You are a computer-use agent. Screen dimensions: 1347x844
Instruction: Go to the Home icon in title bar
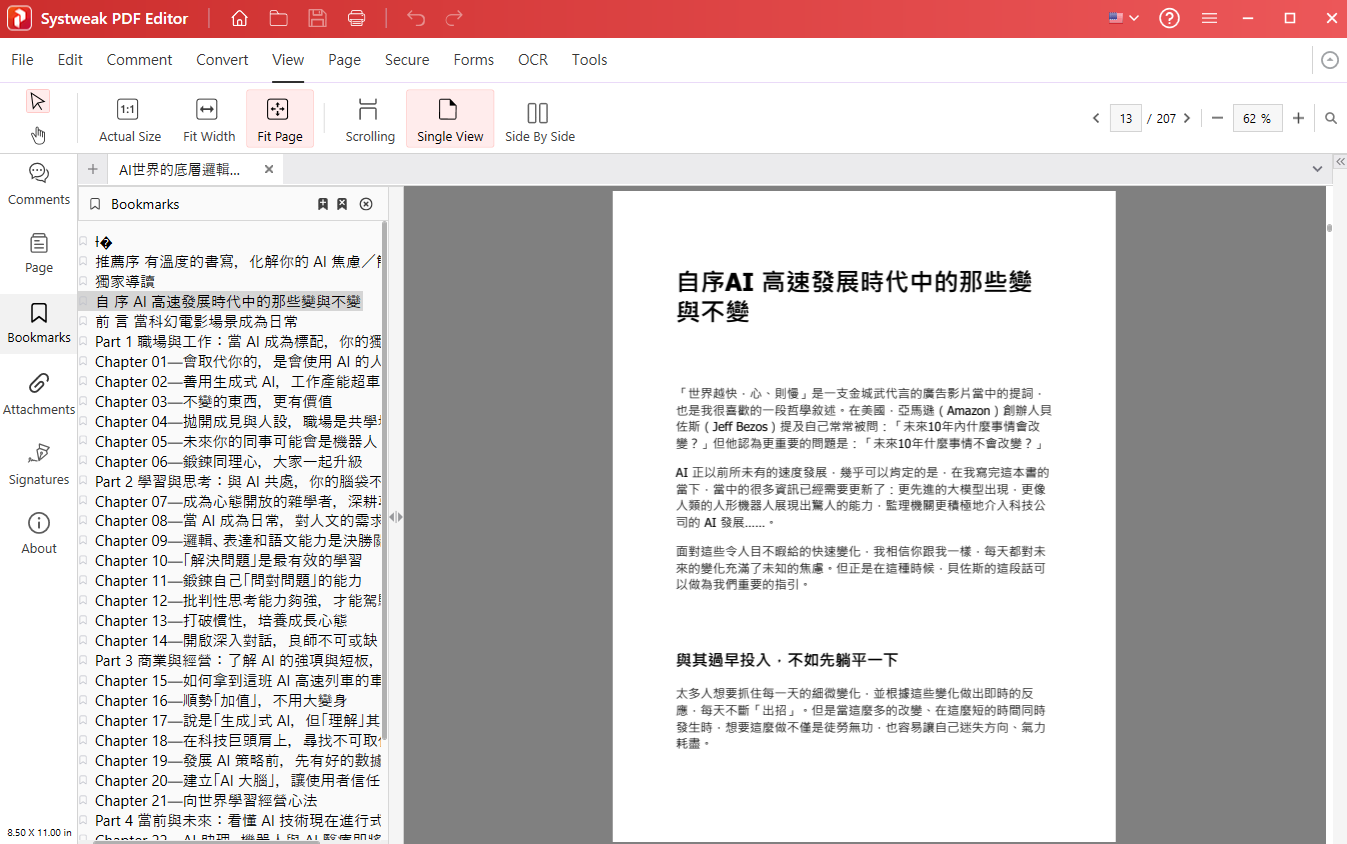(x=239, y=19)
